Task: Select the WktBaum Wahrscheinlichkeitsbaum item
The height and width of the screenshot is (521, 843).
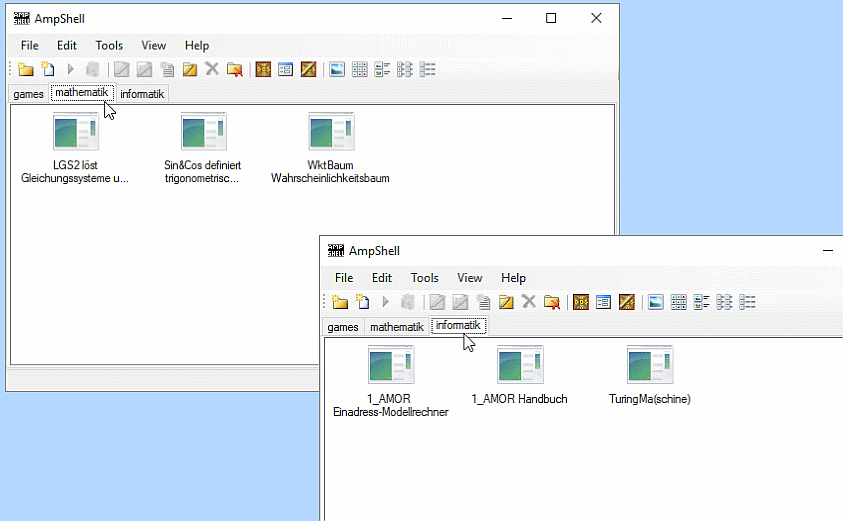Action: point(330,148)
